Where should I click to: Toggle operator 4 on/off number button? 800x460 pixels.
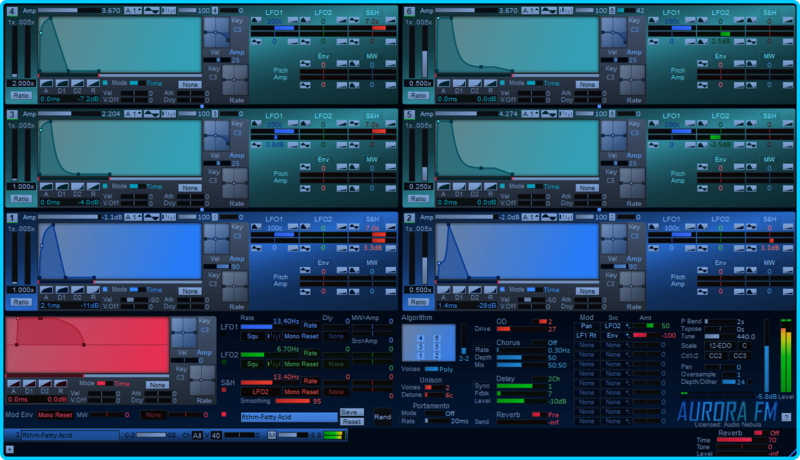12,11
